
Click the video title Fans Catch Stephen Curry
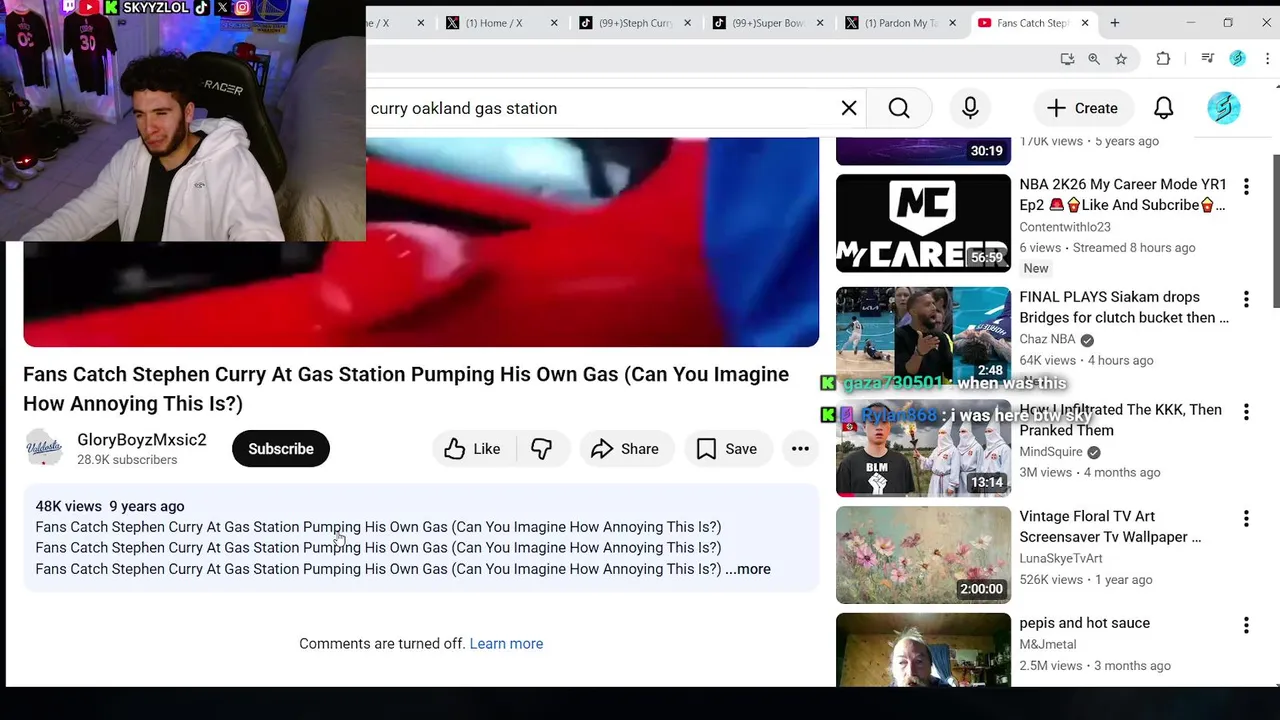pyautogui.click(x=406, y=388)
